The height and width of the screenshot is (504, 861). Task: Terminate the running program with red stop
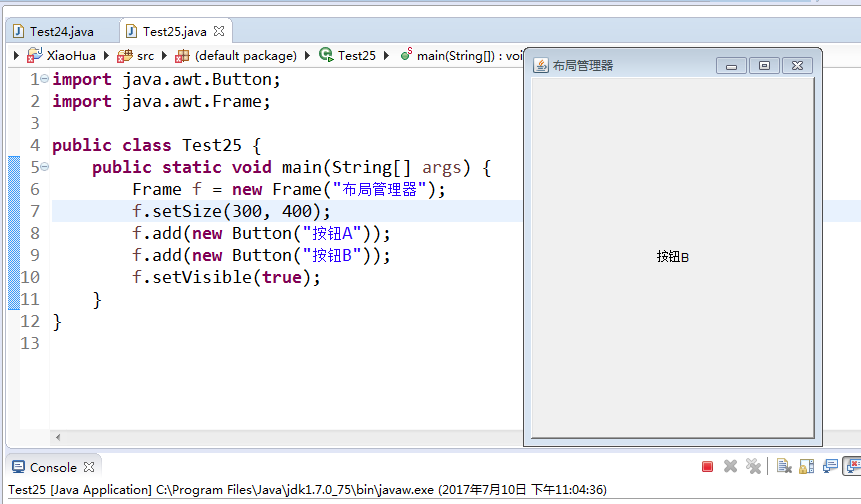[x=707, y=467]
